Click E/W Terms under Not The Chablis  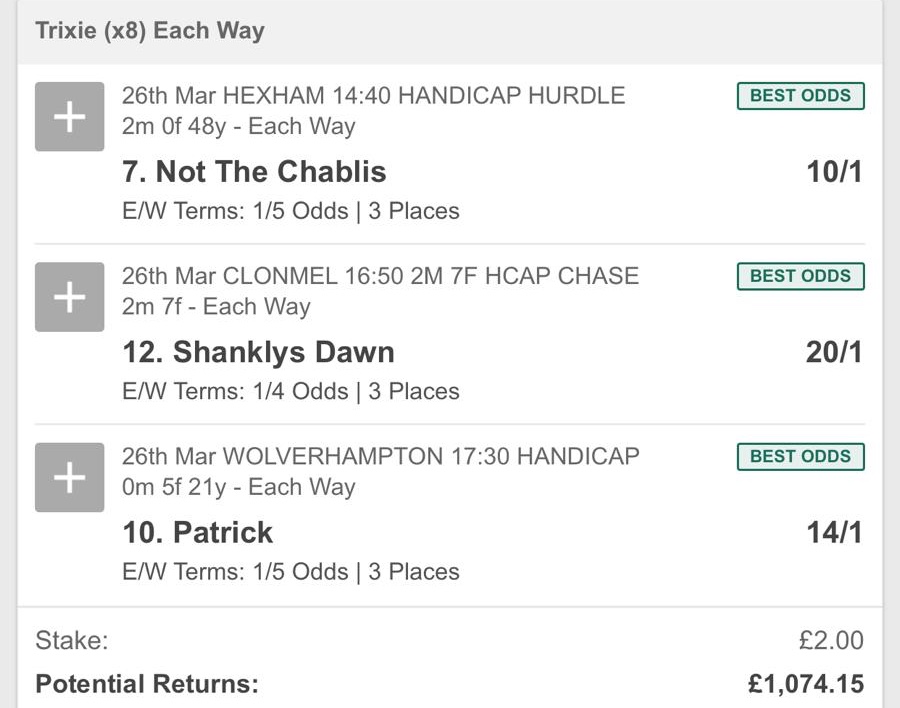tap(290, 211)
